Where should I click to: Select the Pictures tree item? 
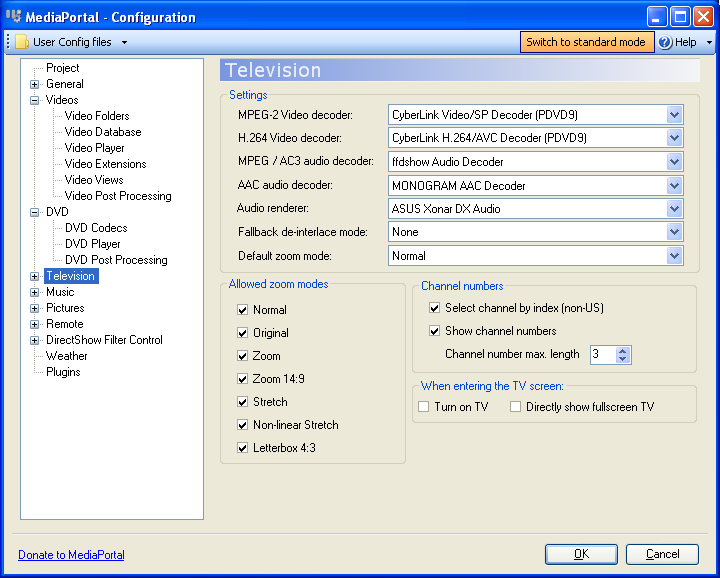click(x=65, y=308)
